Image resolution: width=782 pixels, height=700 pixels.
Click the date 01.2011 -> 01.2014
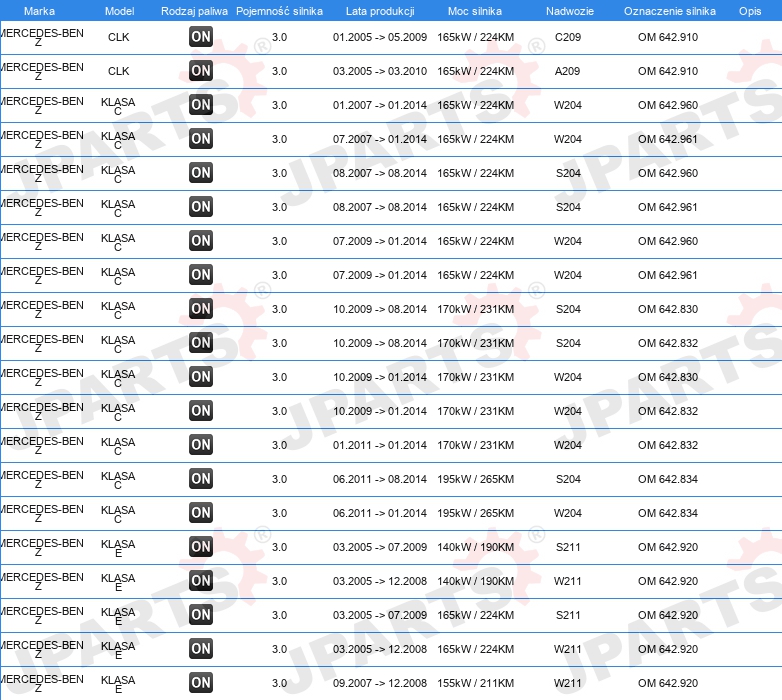(380, 445)
